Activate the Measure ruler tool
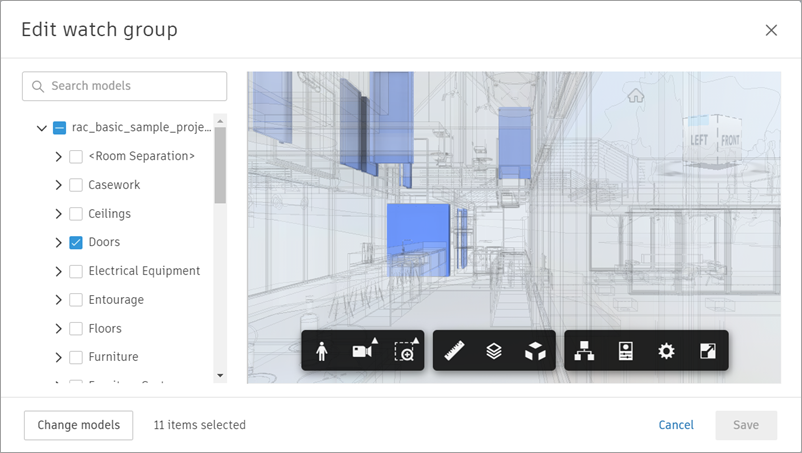This screenshot has width=802, height=453. [x=454, y=351]
